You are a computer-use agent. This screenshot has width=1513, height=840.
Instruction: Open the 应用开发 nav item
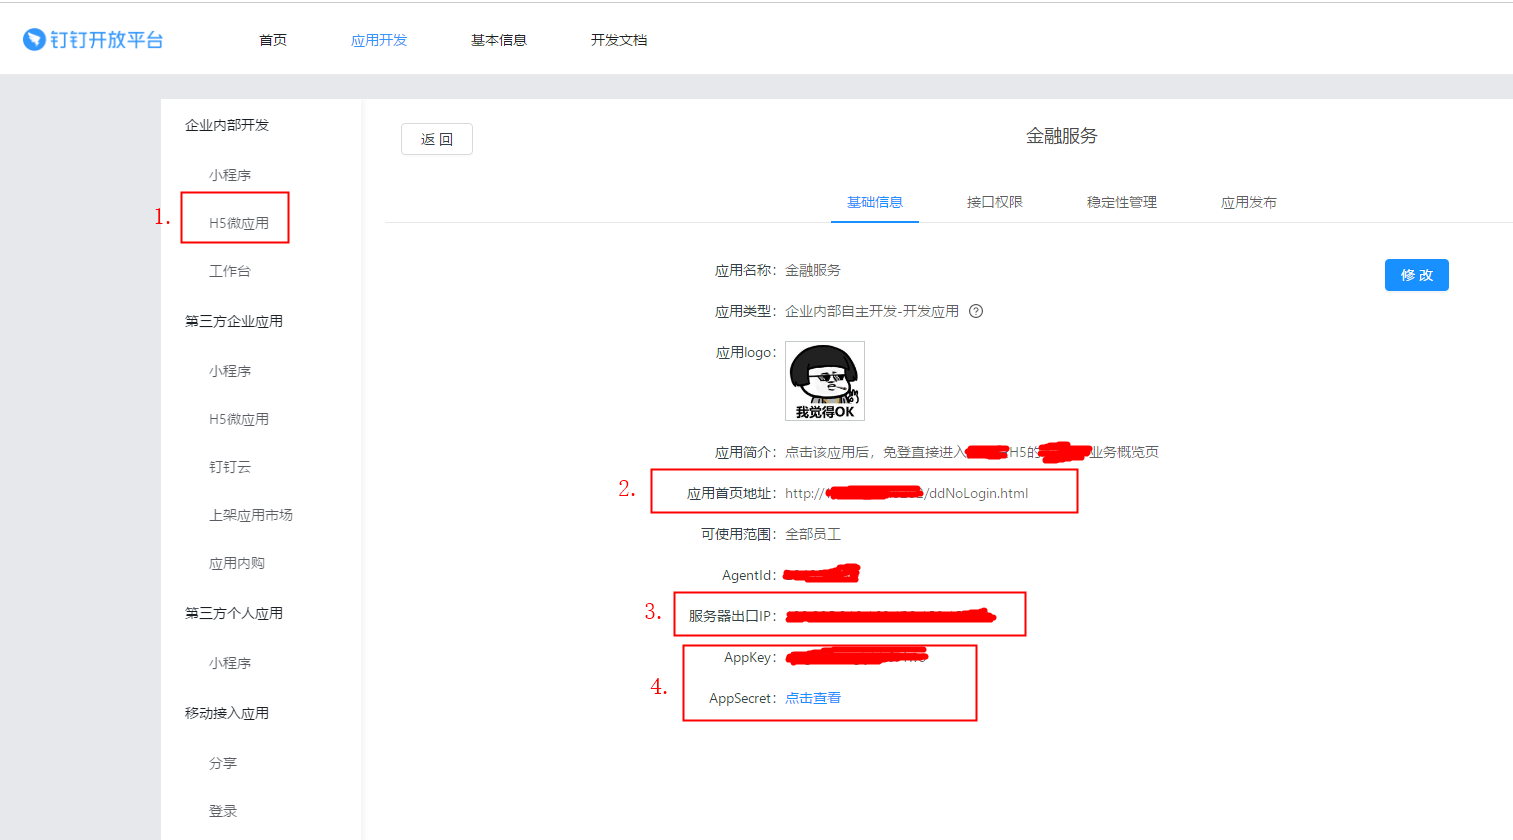(379, 40)
